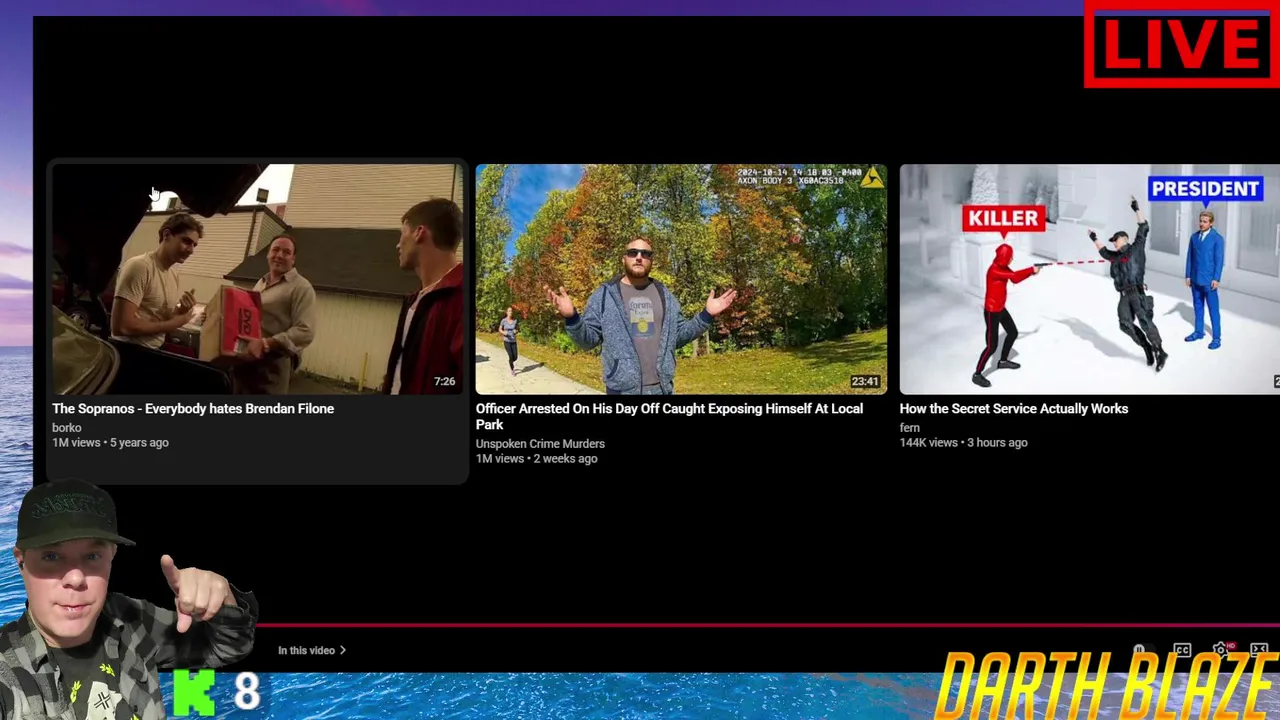
Task: Click the Sopranos - Everybody hates Brendan Filone title
Action: click(193, 408)
